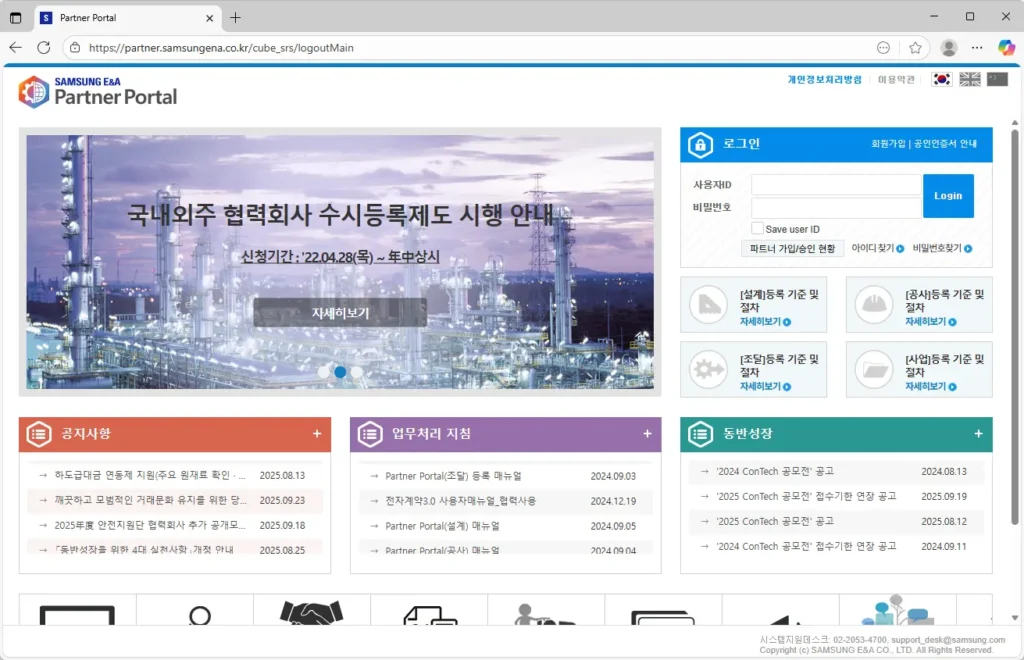This screenshot has height=660, width=1024.
Task: Expand 동반성장 list with its plus button
Action: tap(978, 434)
